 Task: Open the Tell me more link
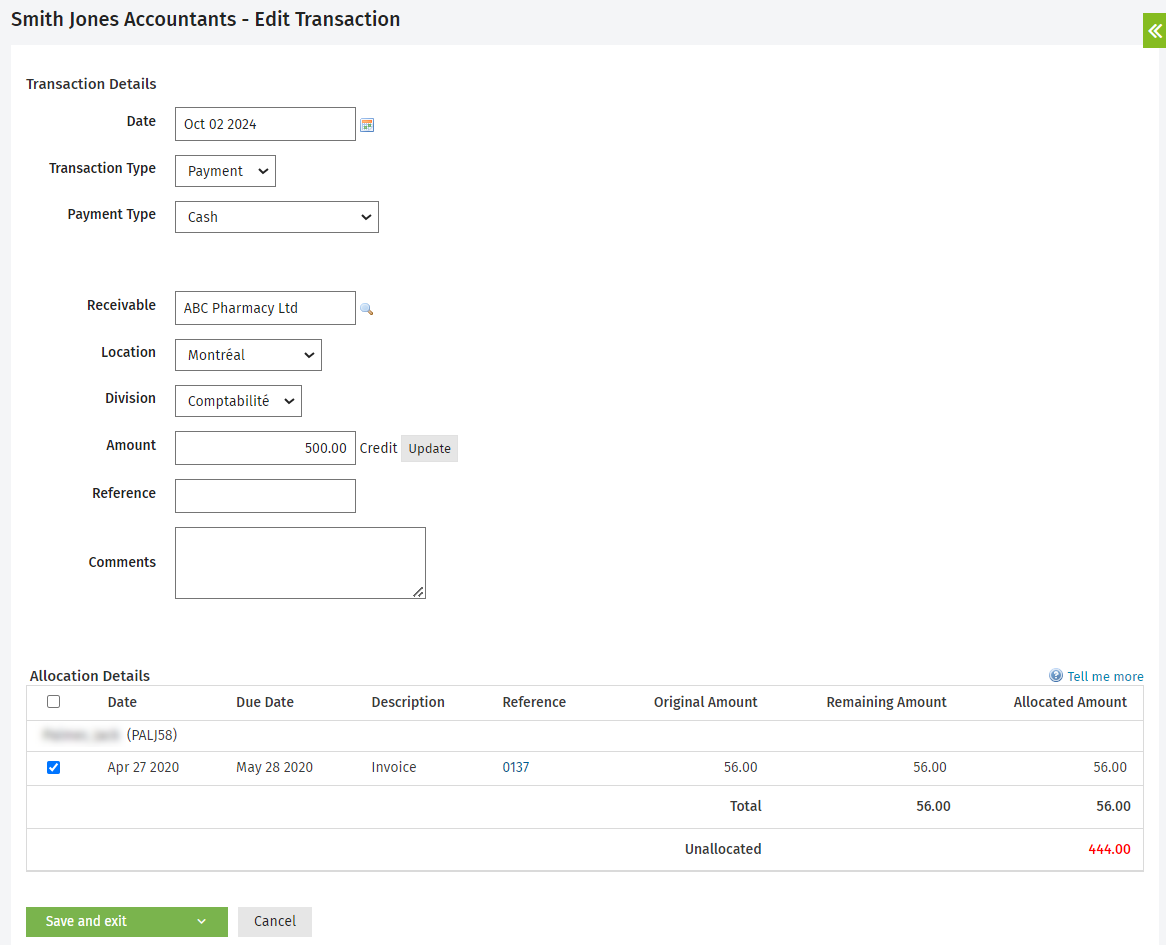click(x=1105, y=677)
